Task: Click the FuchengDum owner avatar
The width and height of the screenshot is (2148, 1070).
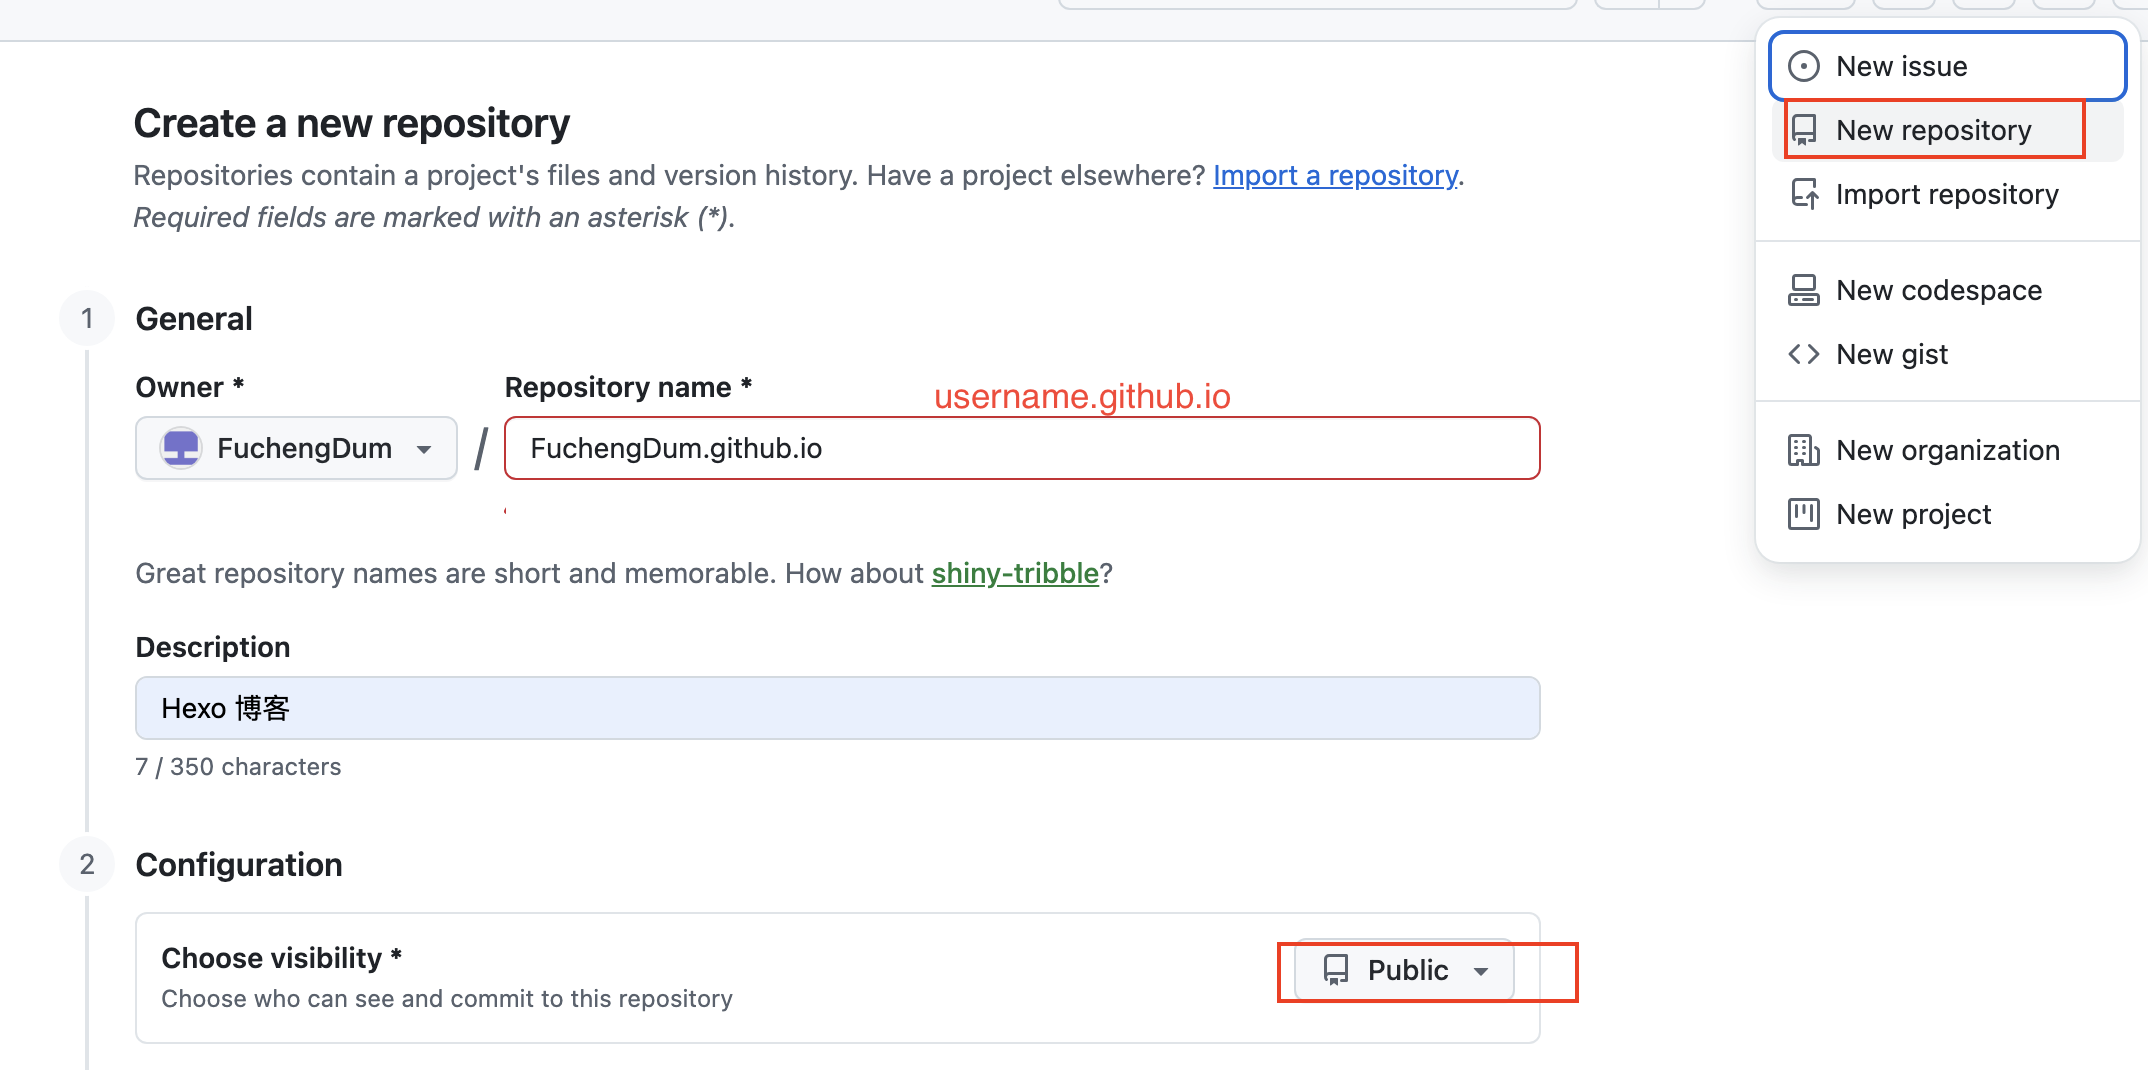Action: pyautogui.click(x=181, y=448)
